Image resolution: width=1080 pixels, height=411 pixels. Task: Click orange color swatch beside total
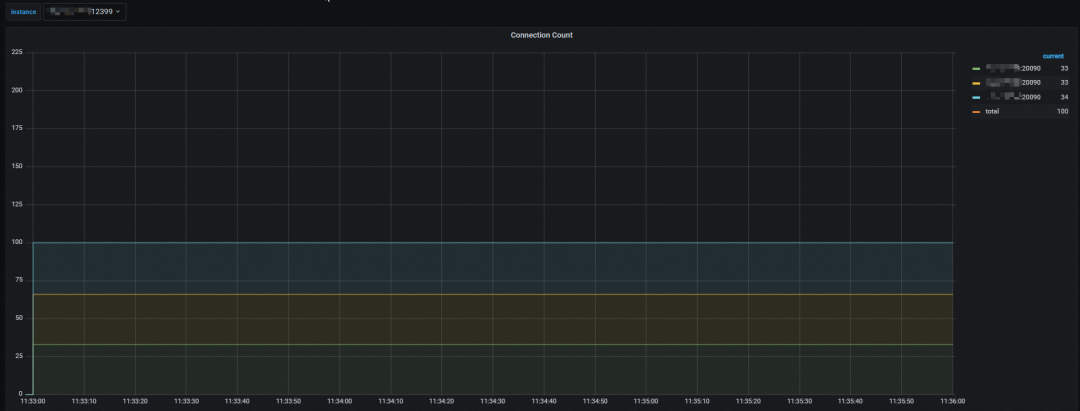pyautogui.click(x=976, y=112)
